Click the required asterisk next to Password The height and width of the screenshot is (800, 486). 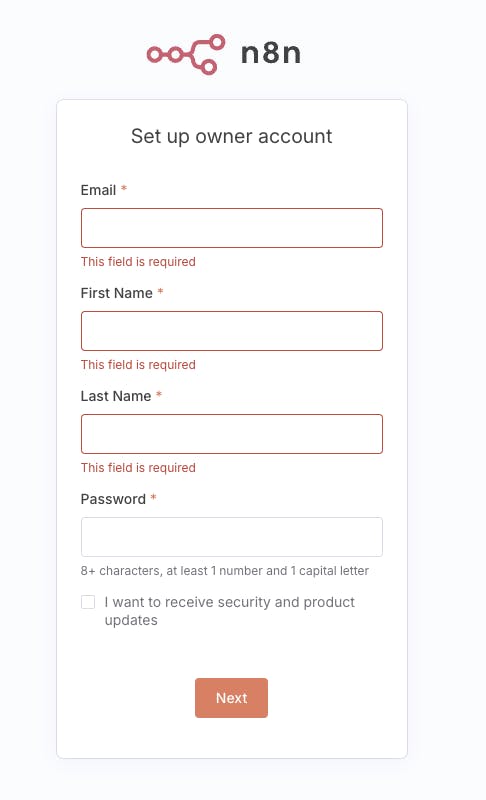[x=153, y=498]
